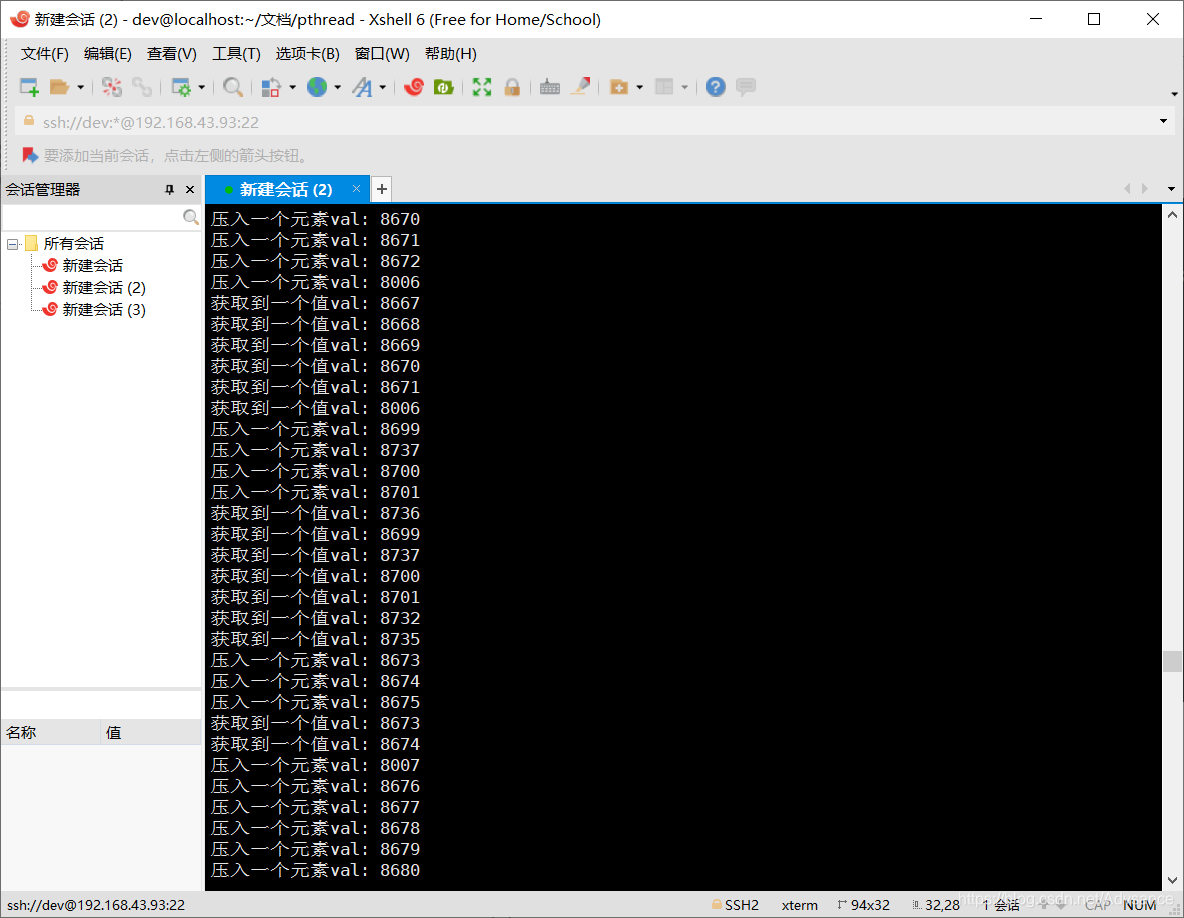
Task: Open the 选项卡(B) menu
Action: click(307, 54)
